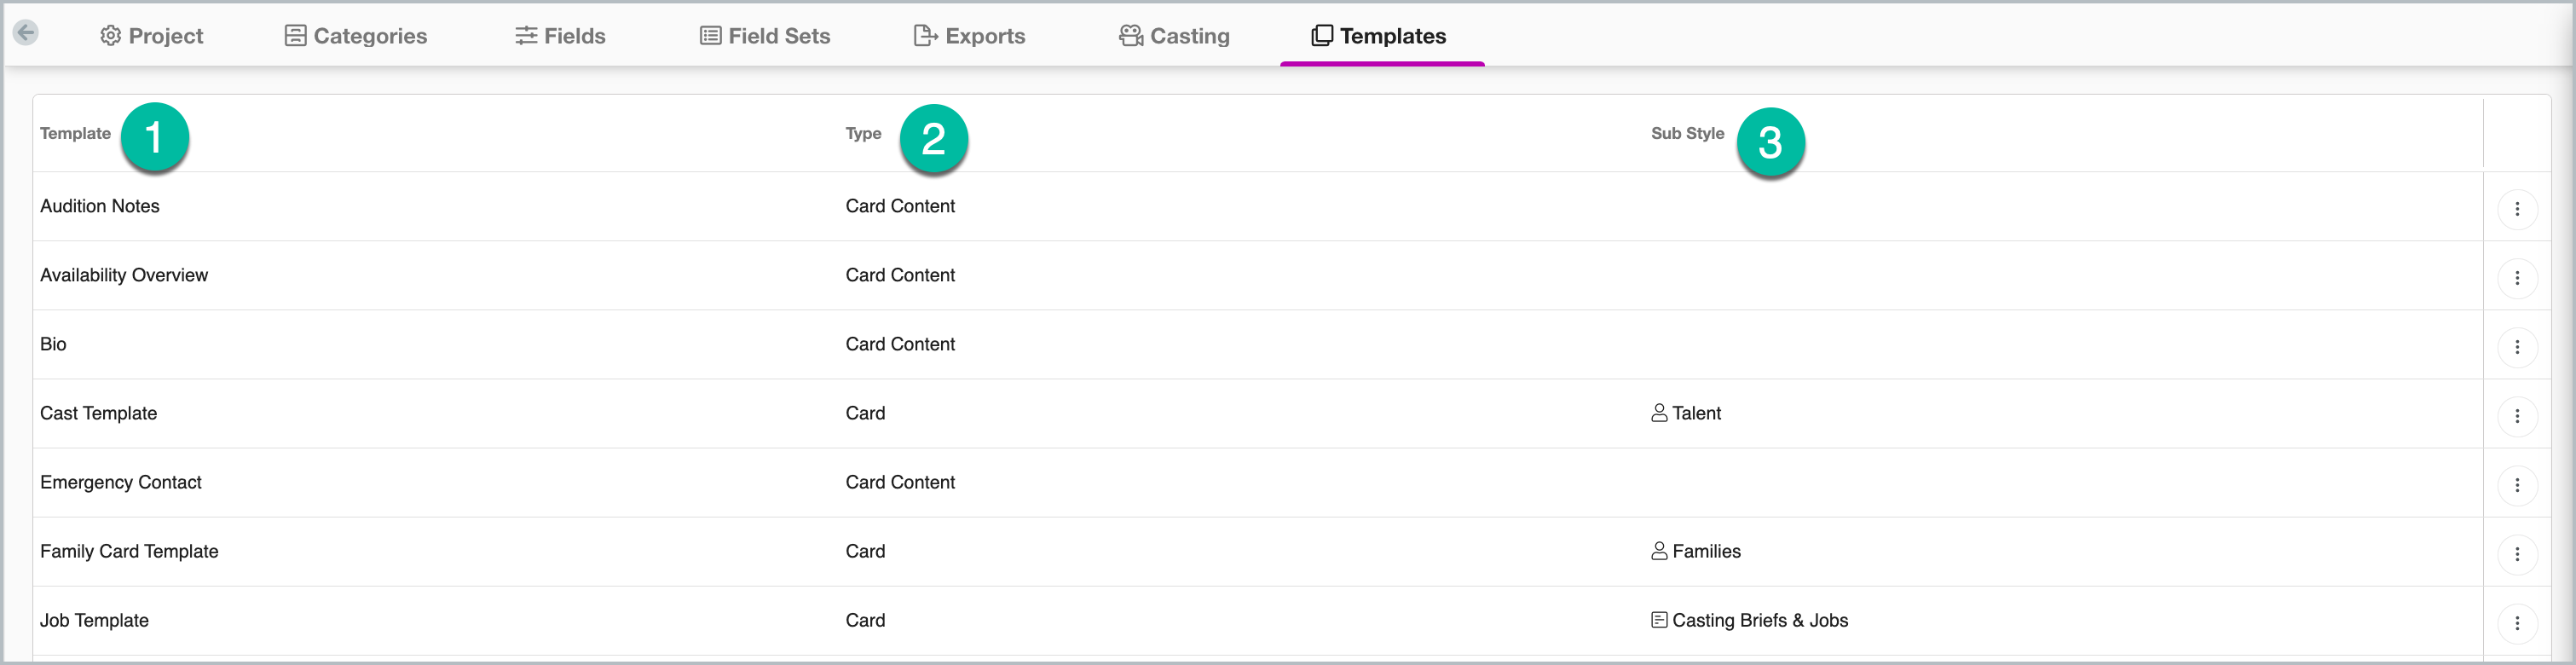Viewport: 2576px width, 665px height.
Task: Click Card Content type for Audition Notes
Action: click(x=900, y=206)
